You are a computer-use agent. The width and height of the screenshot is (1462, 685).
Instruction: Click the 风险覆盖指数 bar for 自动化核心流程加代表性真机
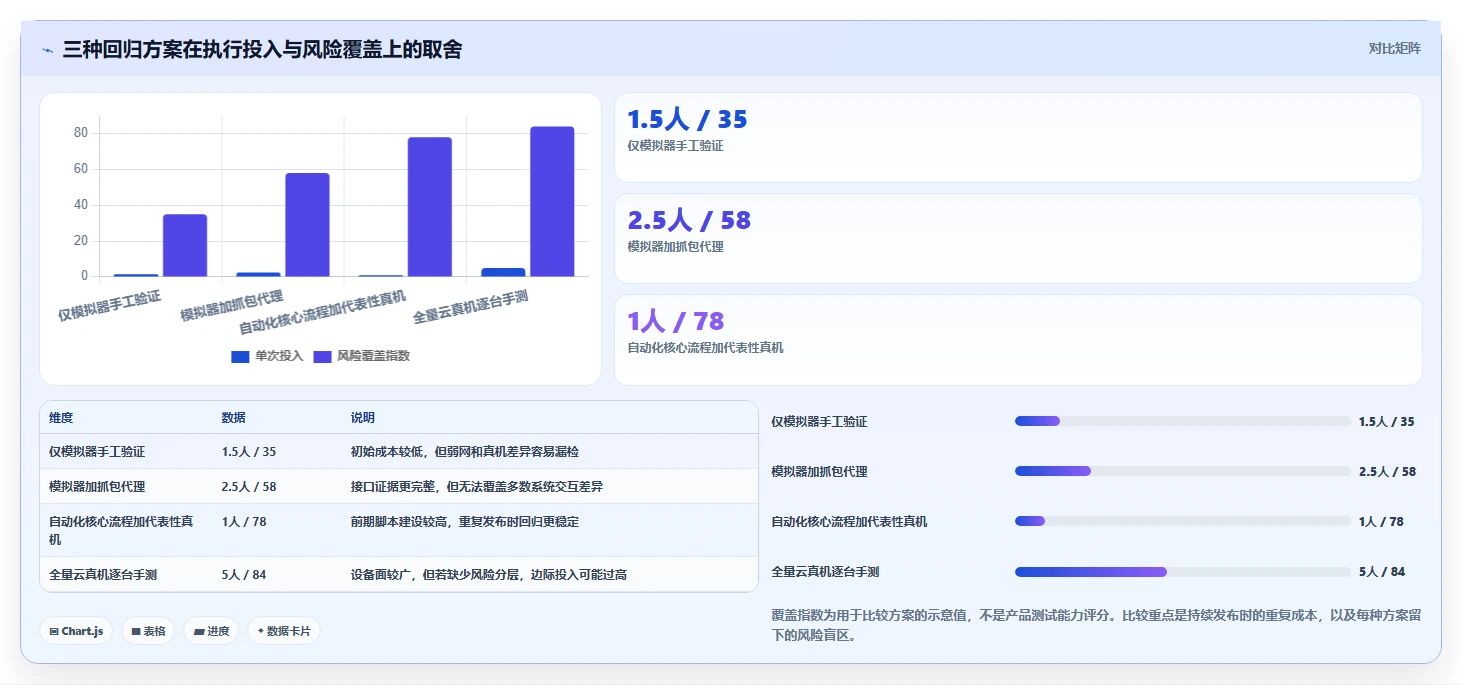[x=430, y=207]
